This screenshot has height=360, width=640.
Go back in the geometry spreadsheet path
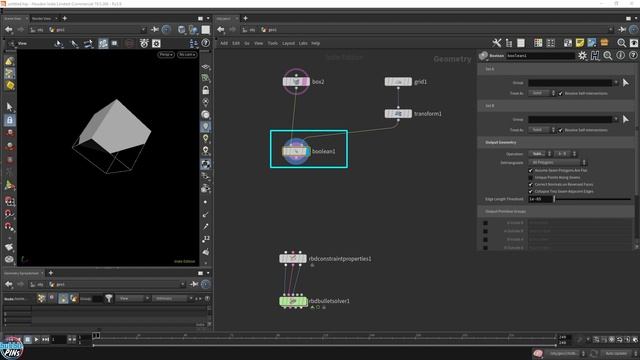(9, 284)
